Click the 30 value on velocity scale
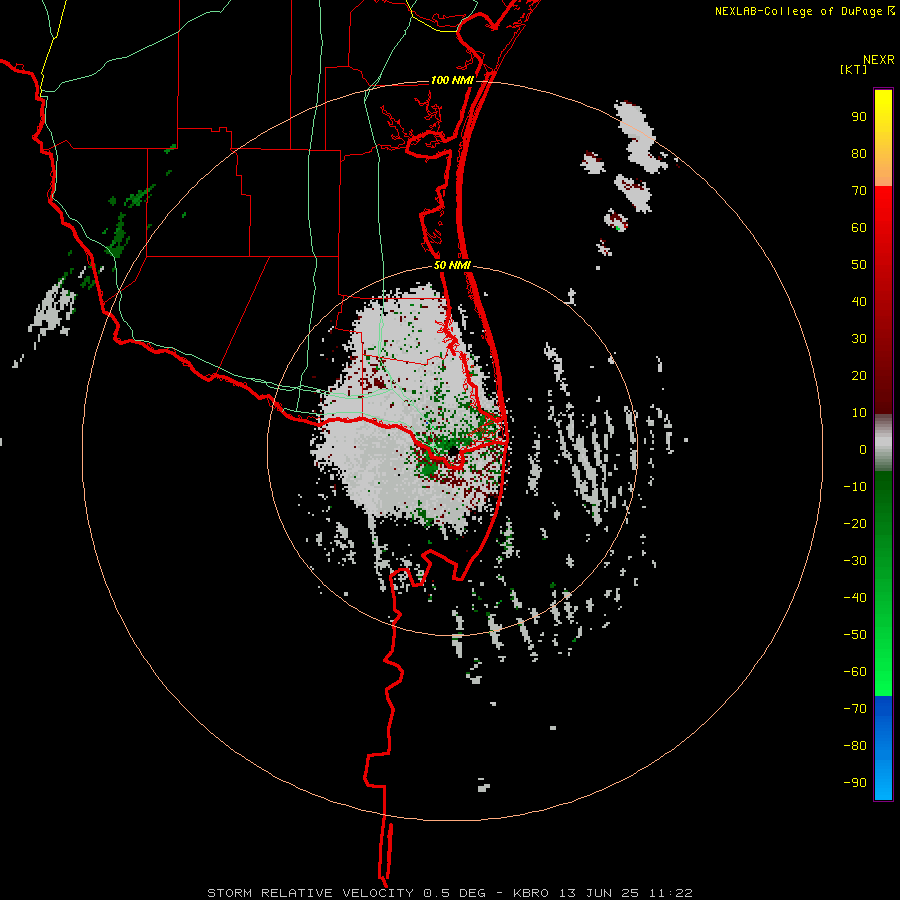Screen dimensions: 900x900 coord(859,339)
